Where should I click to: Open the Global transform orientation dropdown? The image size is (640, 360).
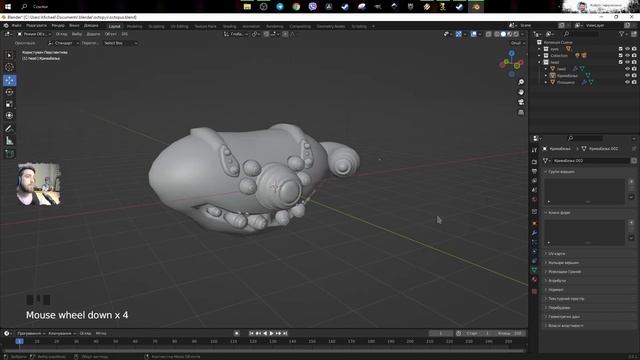point(236,34)
